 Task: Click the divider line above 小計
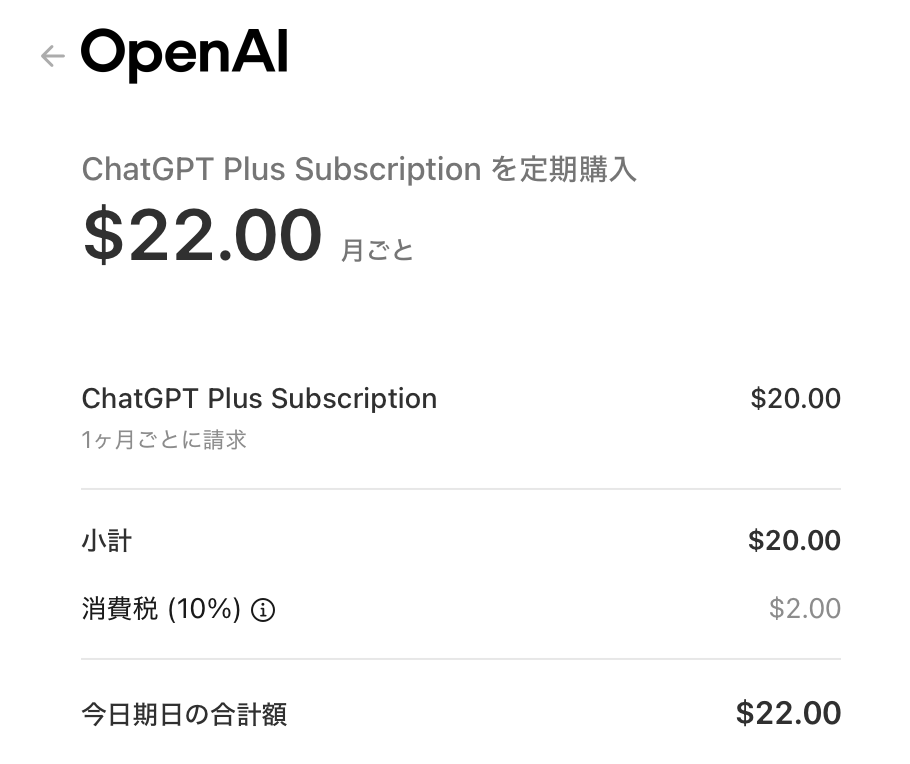[x=461, y=489]
